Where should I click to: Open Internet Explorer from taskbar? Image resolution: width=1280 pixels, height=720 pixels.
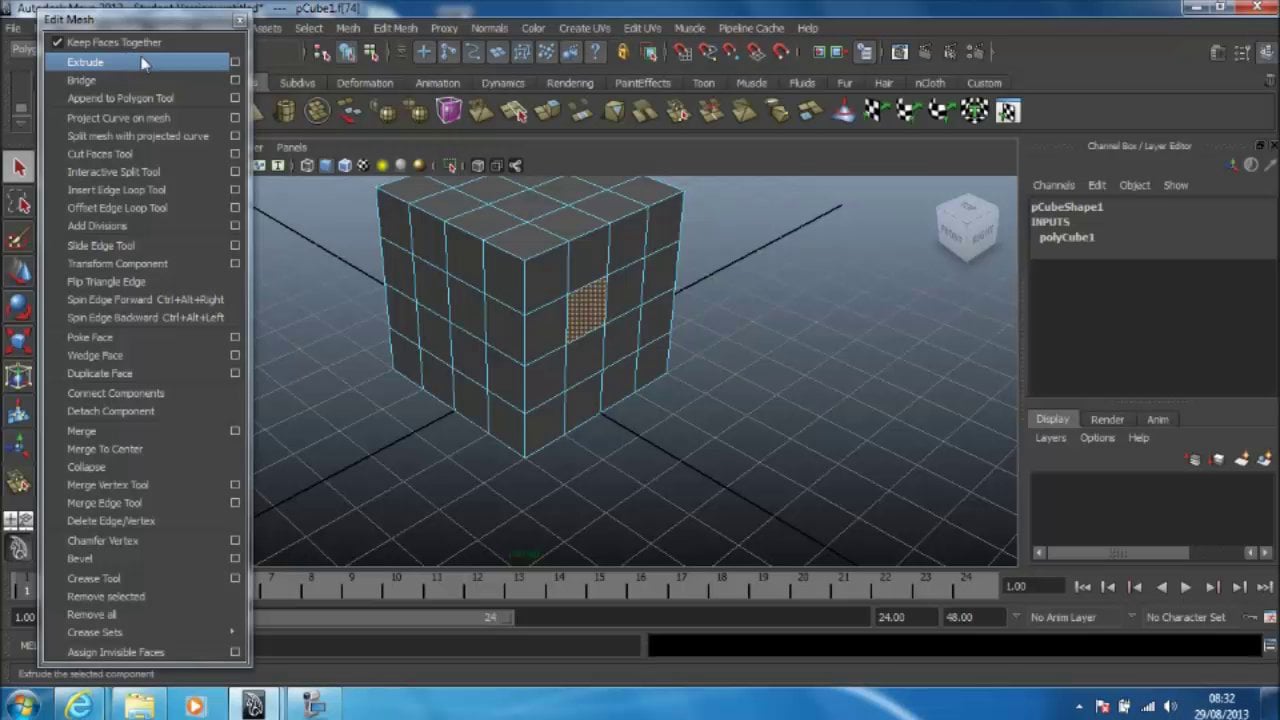tap(79, 705)
